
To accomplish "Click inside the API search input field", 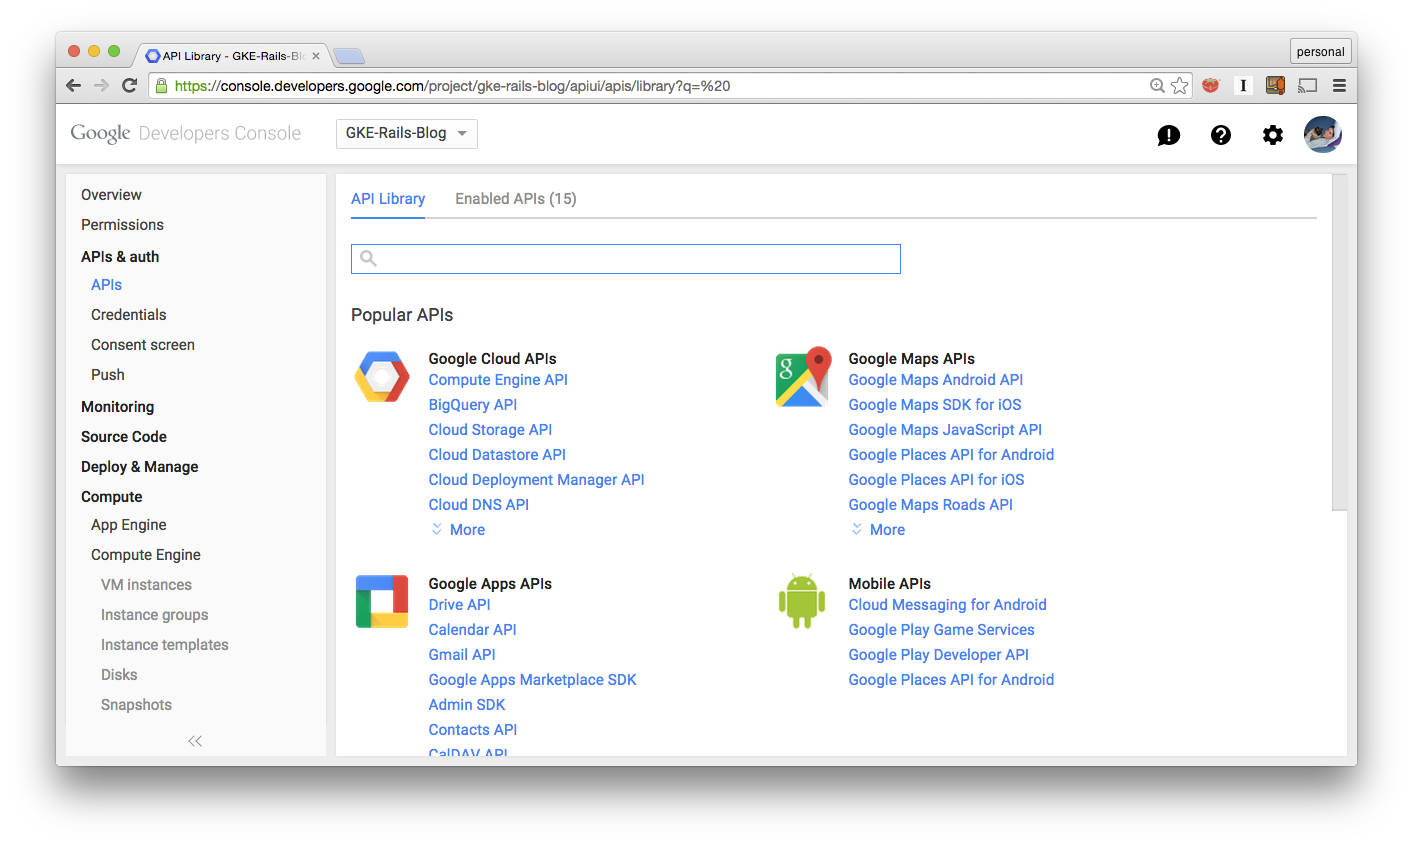I will tap(625, 258).
